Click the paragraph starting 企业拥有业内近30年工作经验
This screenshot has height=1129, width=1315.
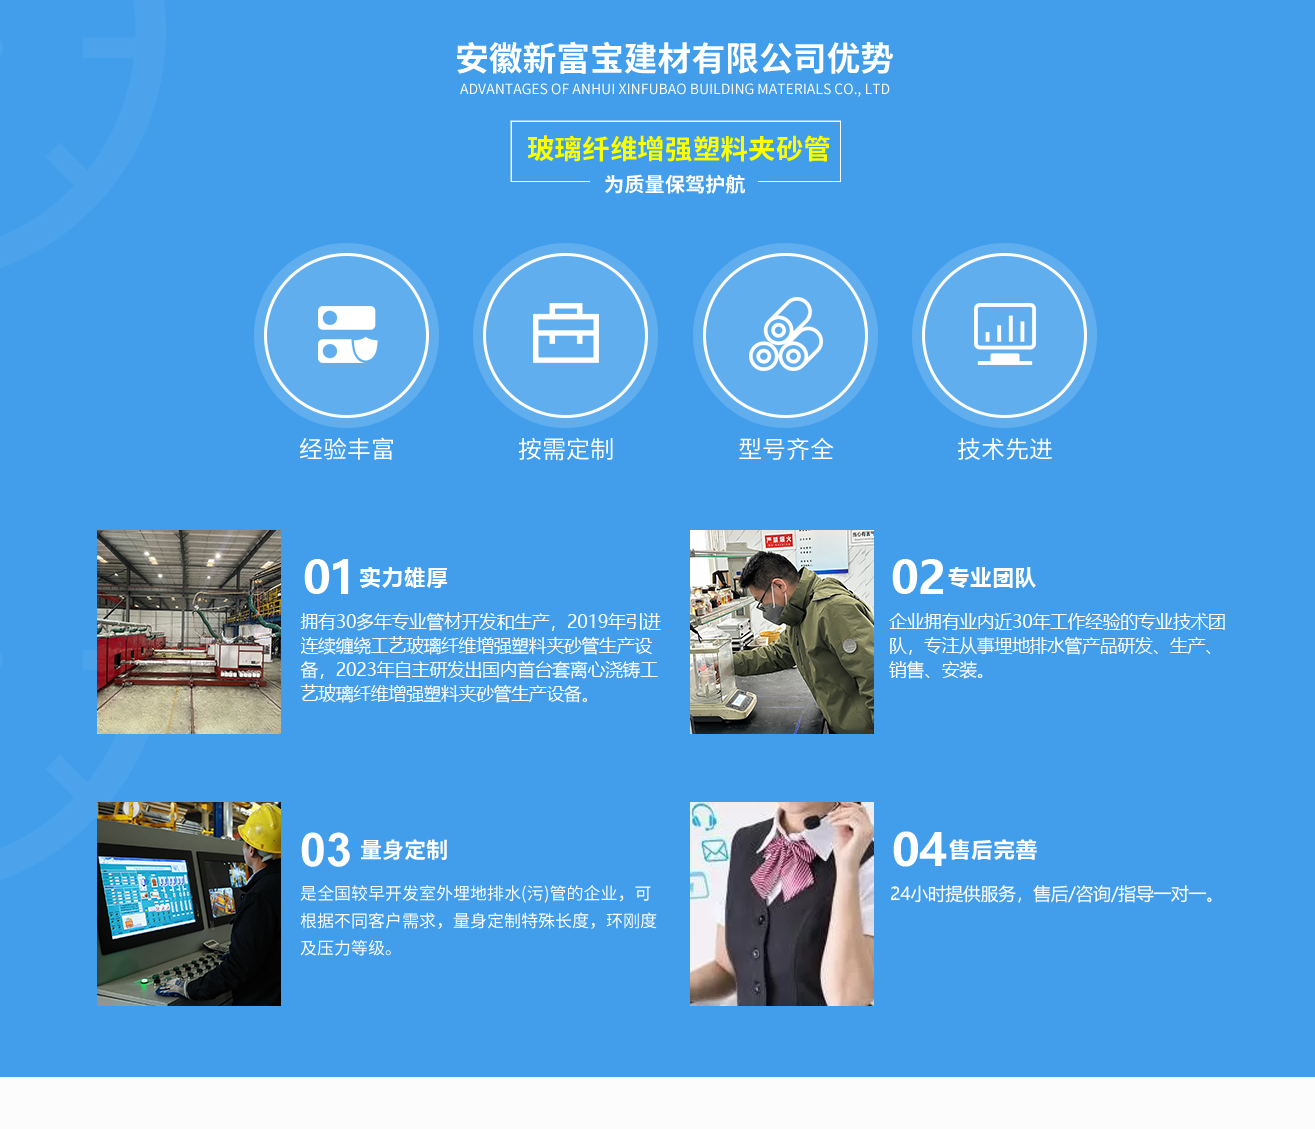click(1058, 646)
